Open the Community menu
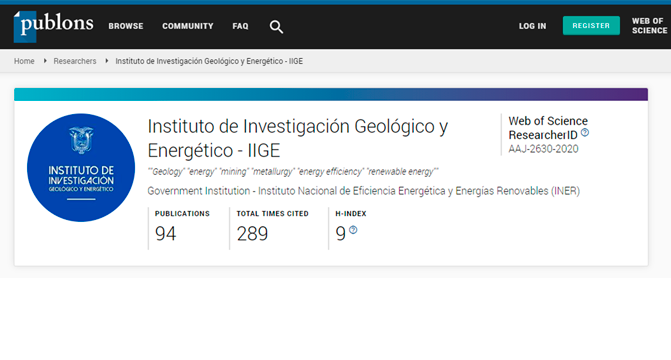This screenshot has height=360, width=671. [x=187, y=26]
